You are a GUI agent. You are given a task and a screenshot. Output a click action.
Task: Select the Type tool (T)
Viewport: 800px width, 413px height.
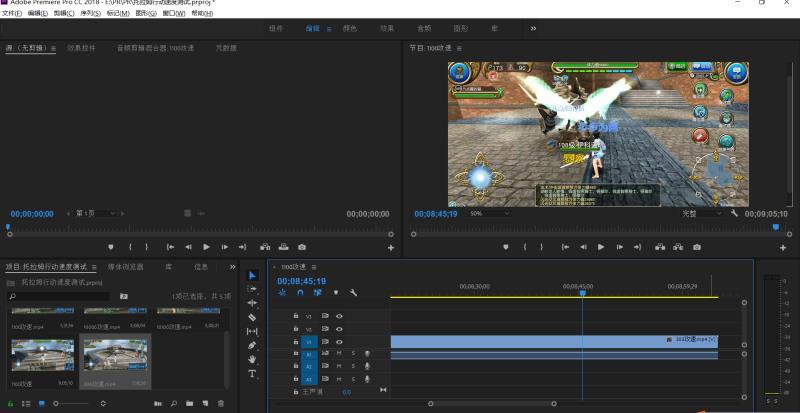tap(252, 373)
